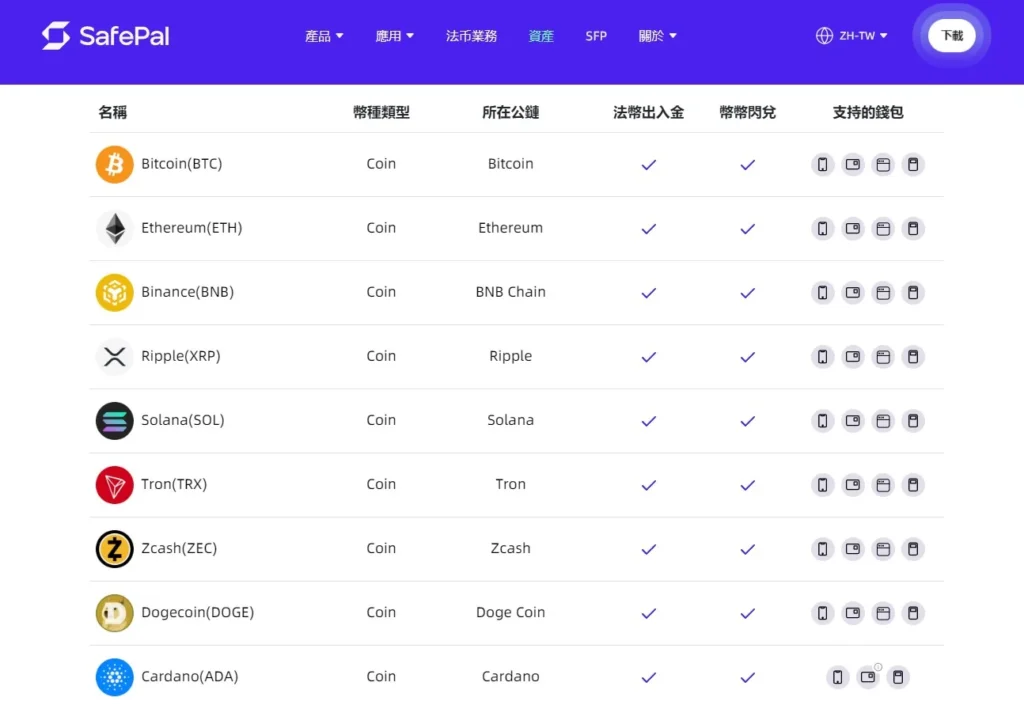Image resolution: width=1024 pixels, height=705 pixels.
Task: Click browser window wallet icon in Tron row
Action: click(x=883, y=485)
